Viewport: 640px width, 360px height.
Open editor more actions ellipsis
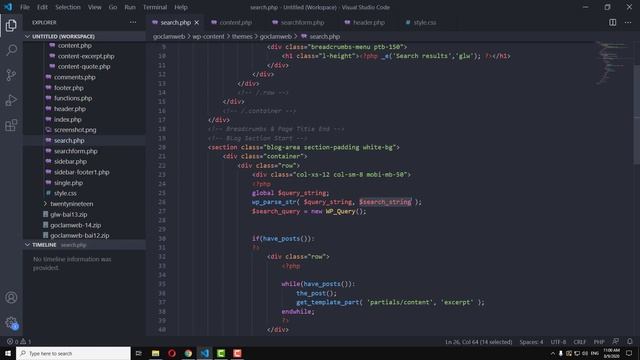click(628, 22)
